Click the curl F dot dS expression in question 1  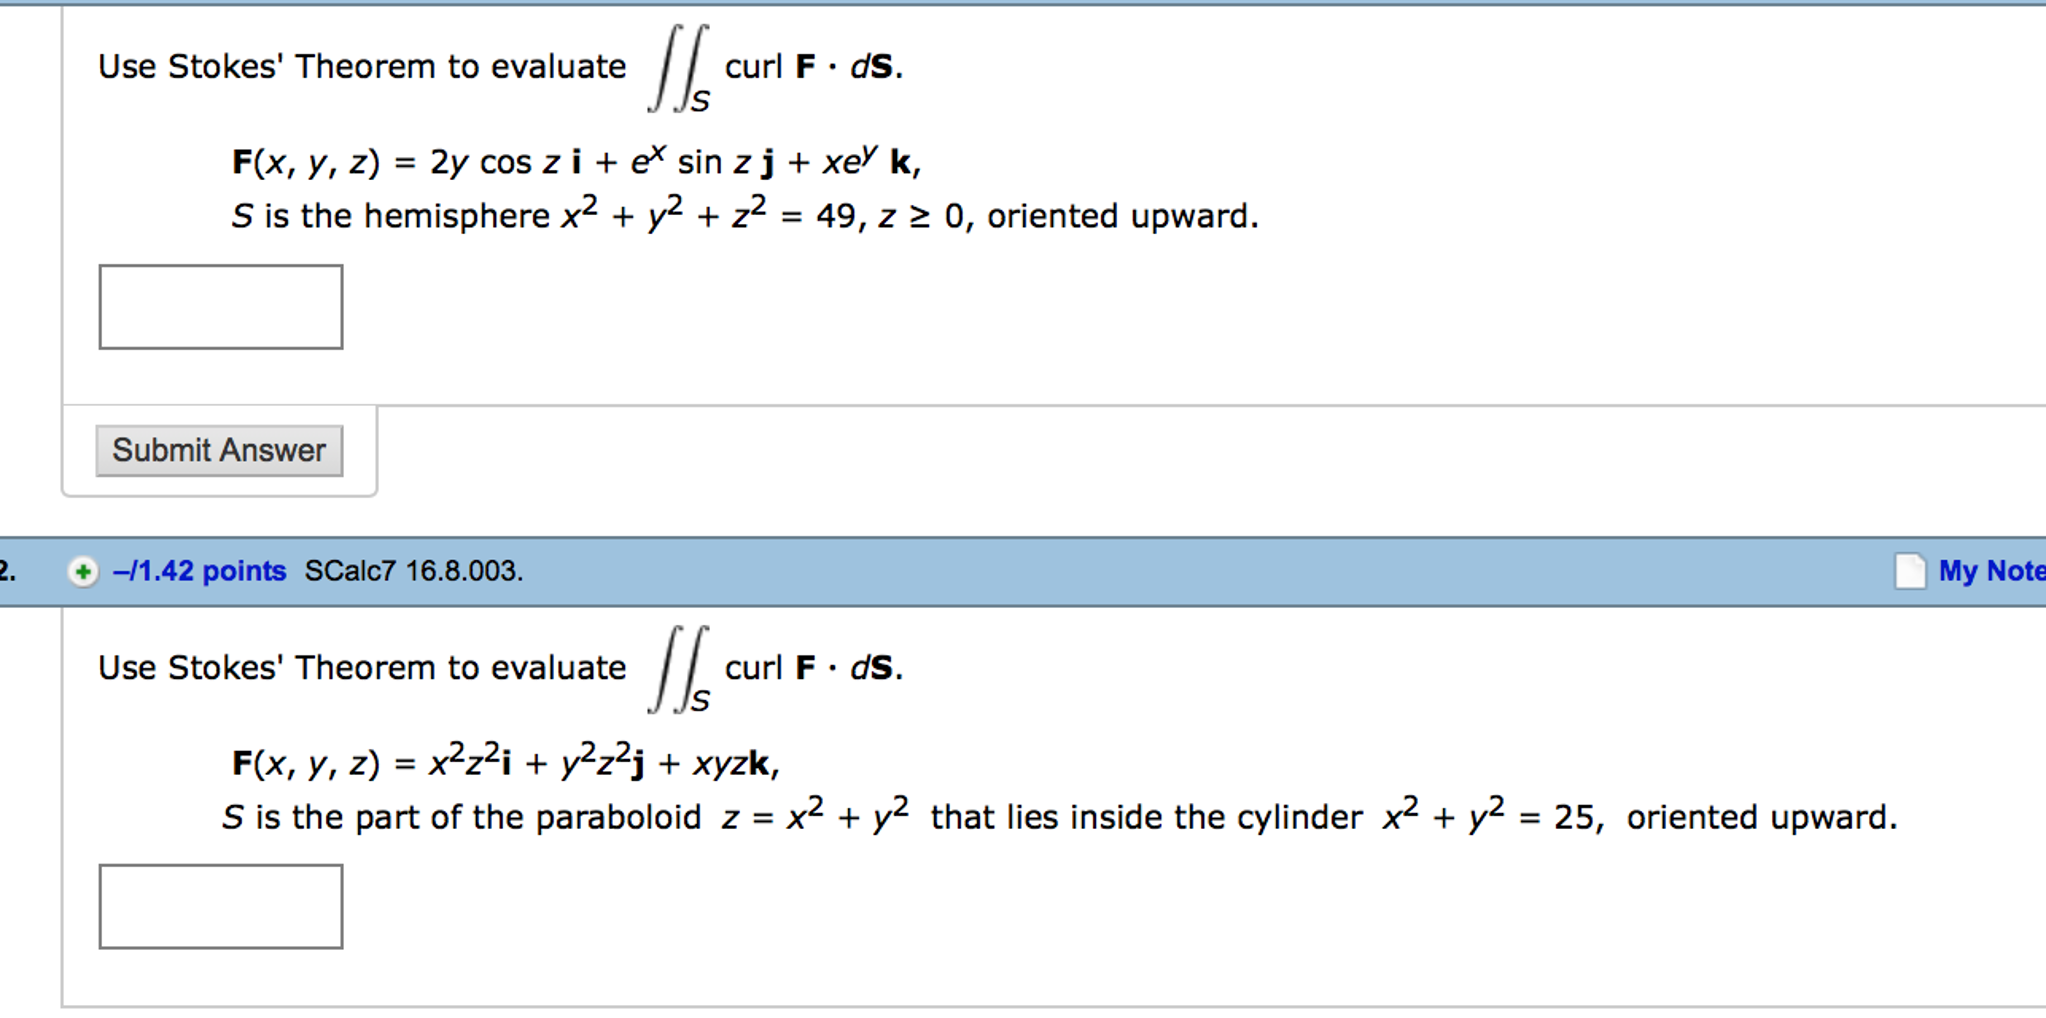pos(810,66)
